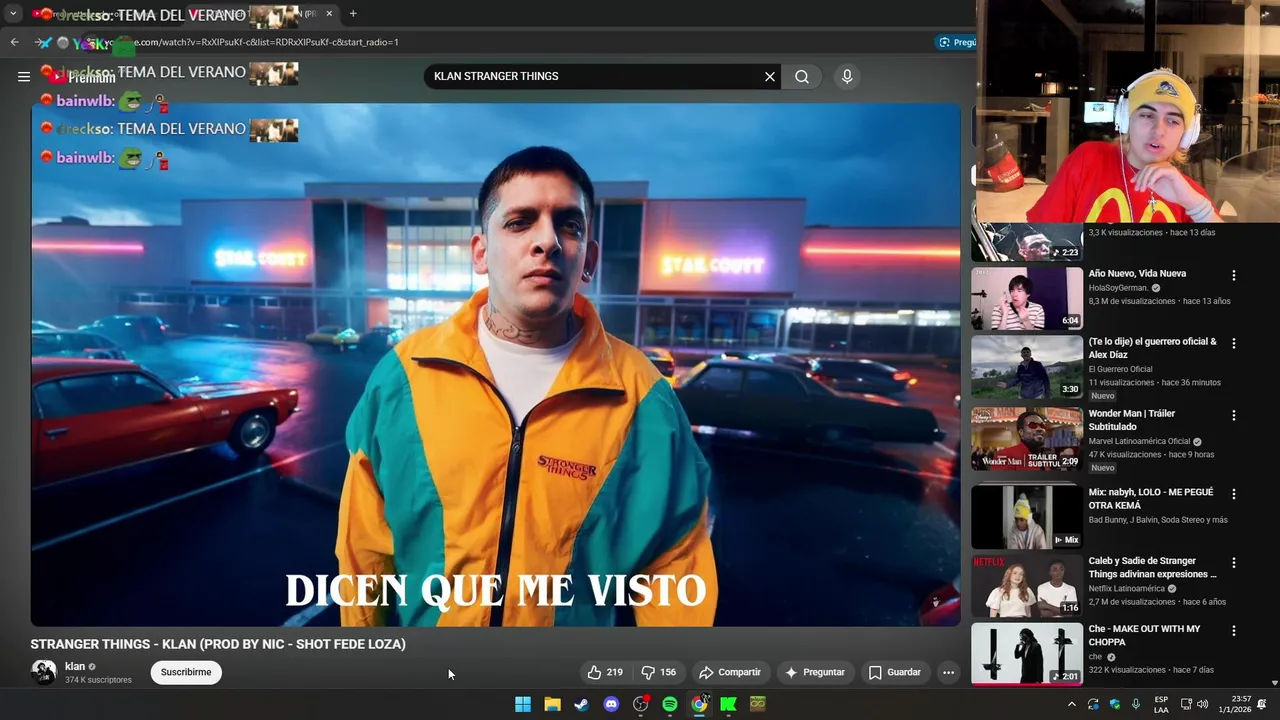Screen dimensions: 1280x720
Task: Click the Windows Security shield tray icon
Action: click(1115, 704)
